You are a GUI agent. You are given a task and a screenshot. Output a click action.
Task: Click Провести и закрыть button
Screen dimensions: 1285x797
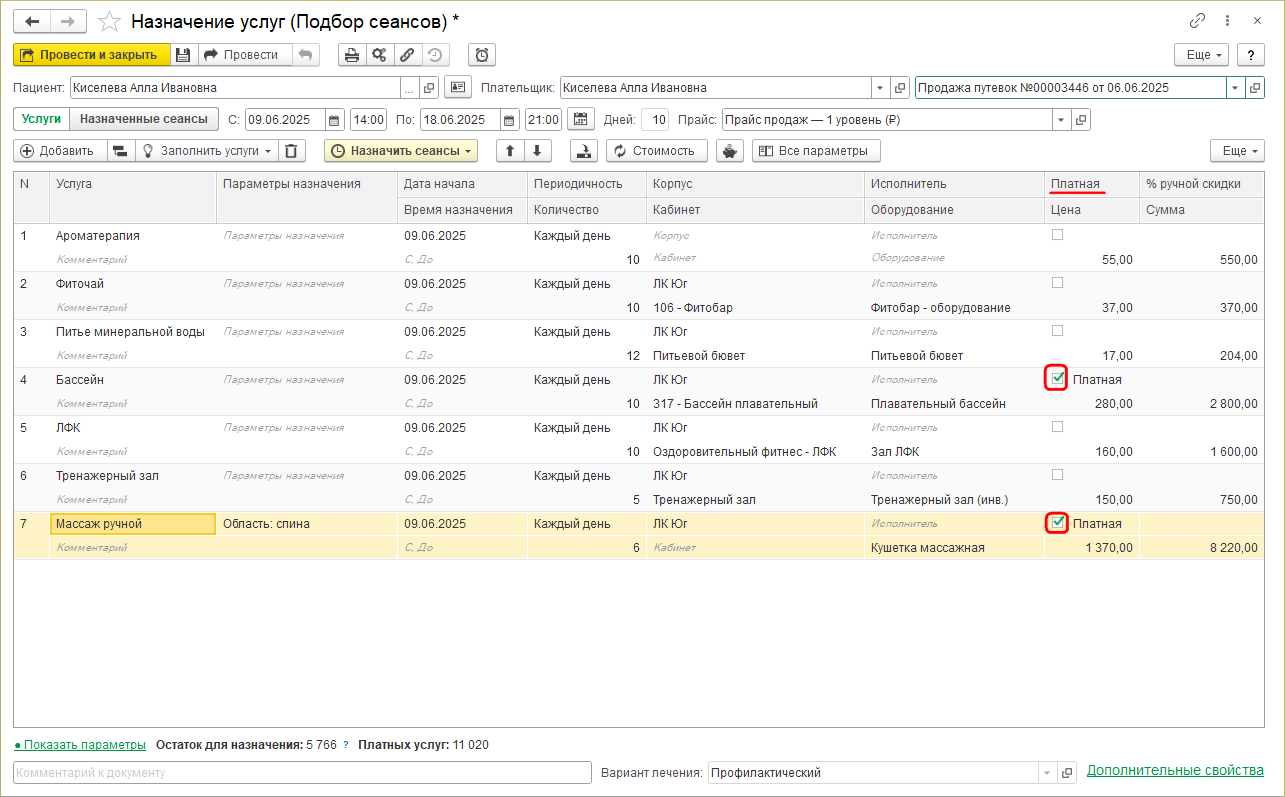coord(91,55)
